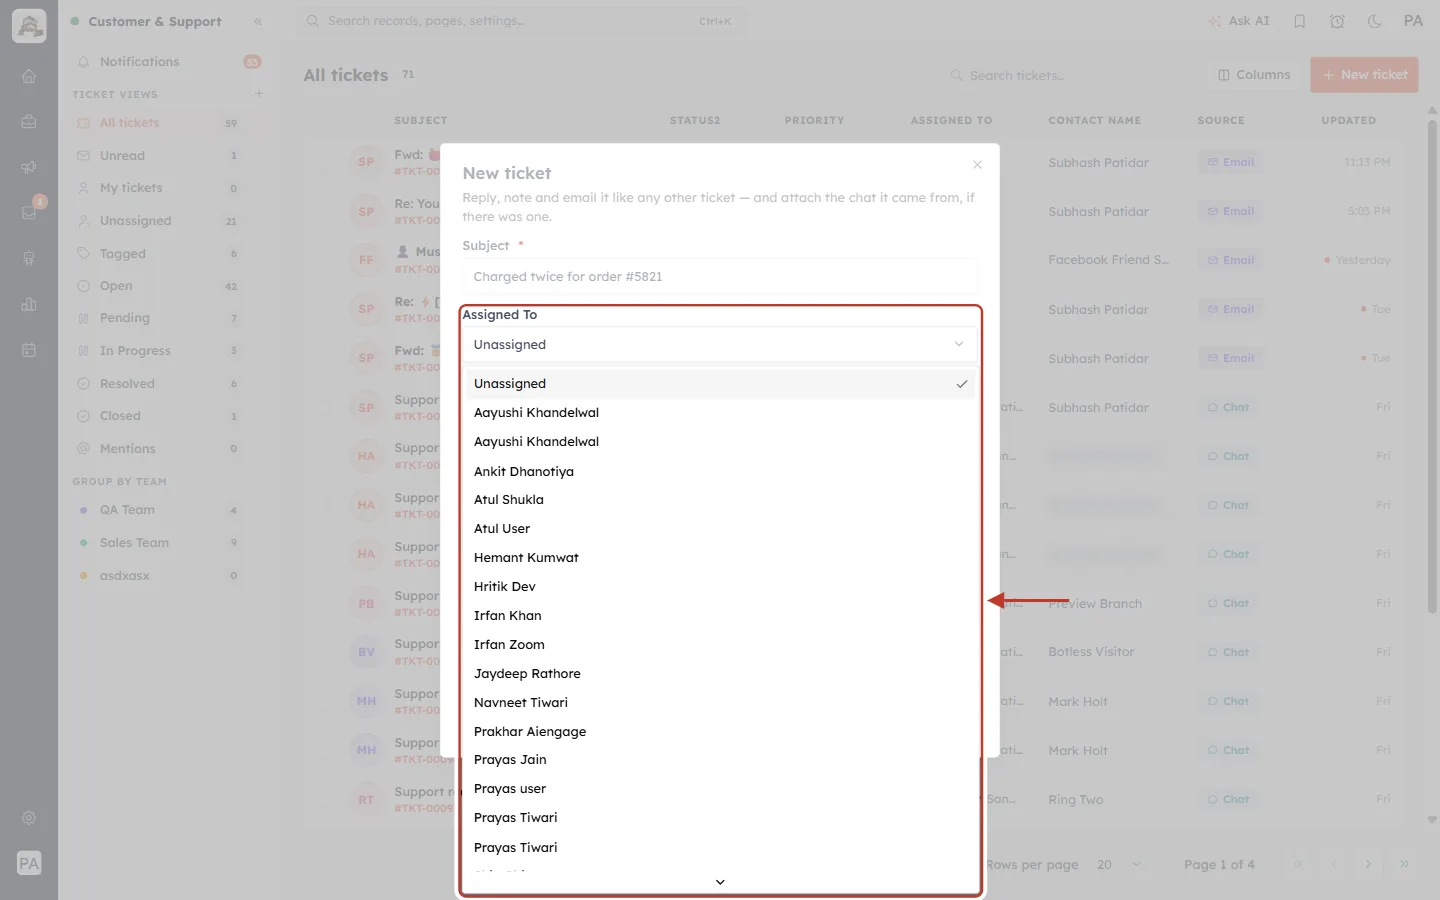The image size is (1440, 900).
Task: Select Atul Shukla from the assignee list
Action: [x=720, y=500]
